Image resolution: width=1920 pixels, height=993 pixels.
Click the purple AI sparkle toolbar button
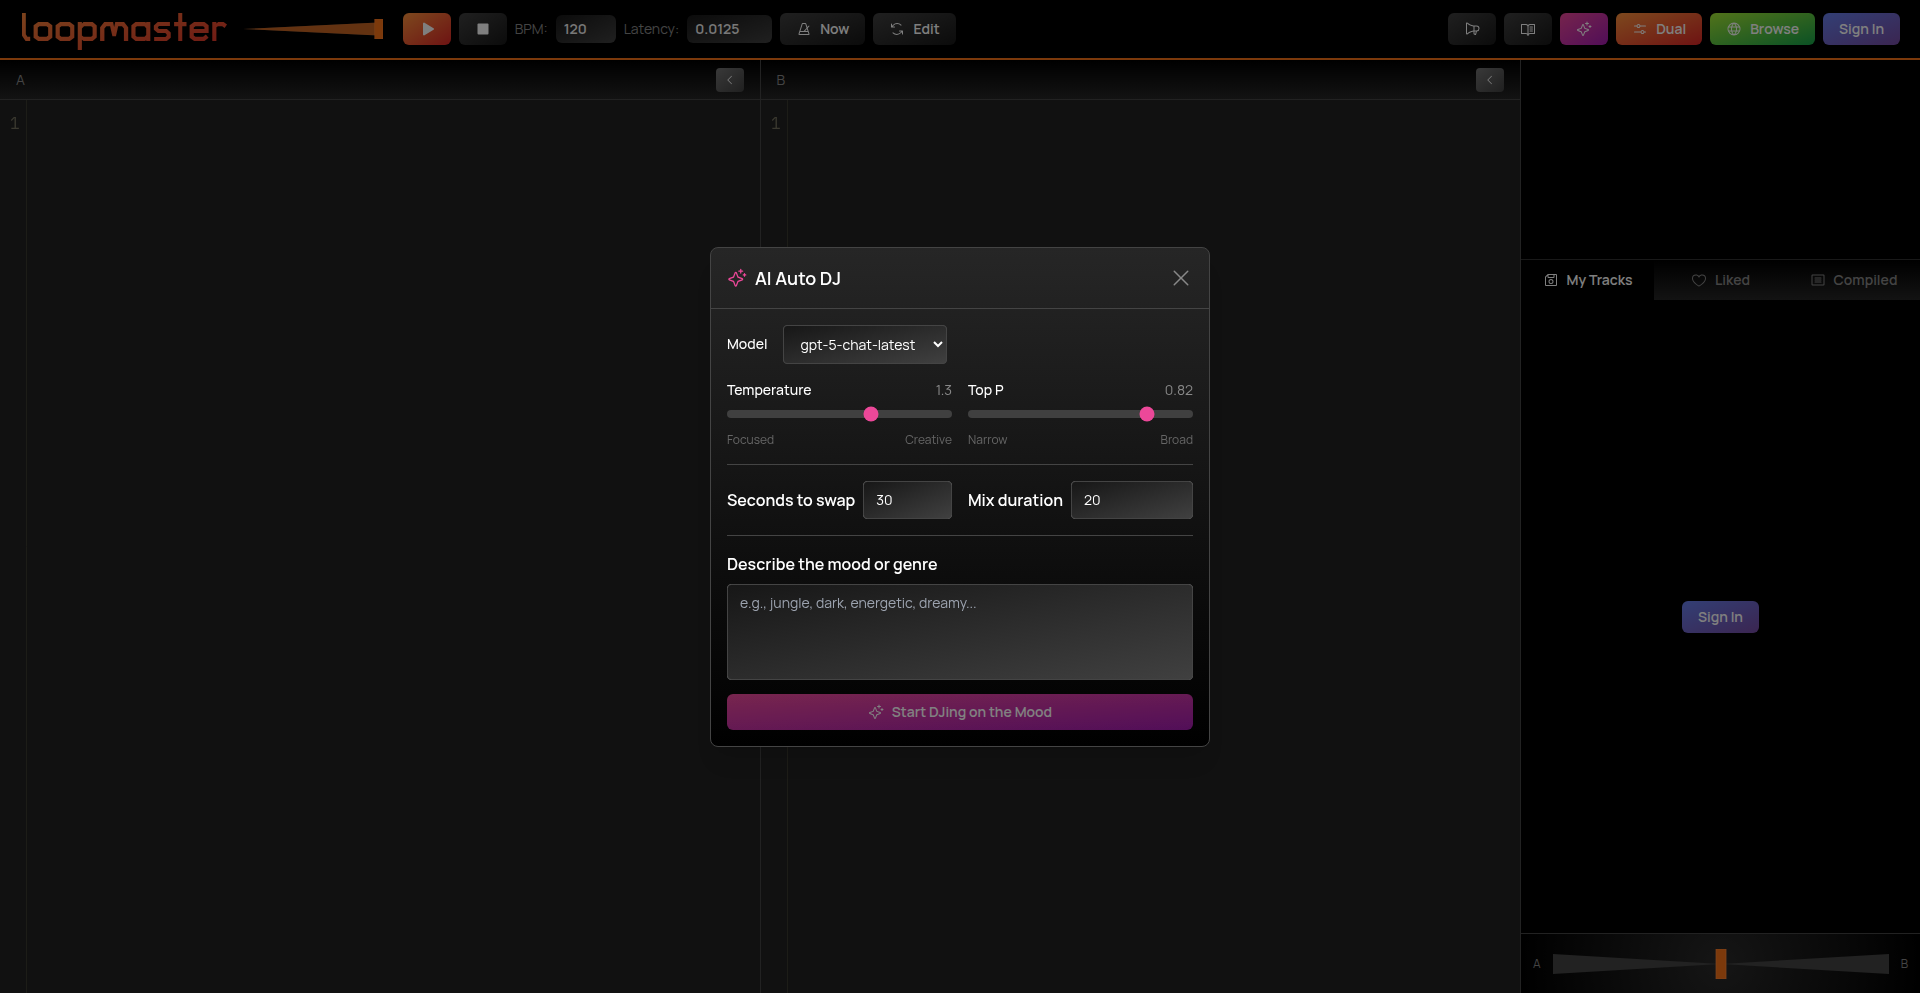[x=1583, y=29]
